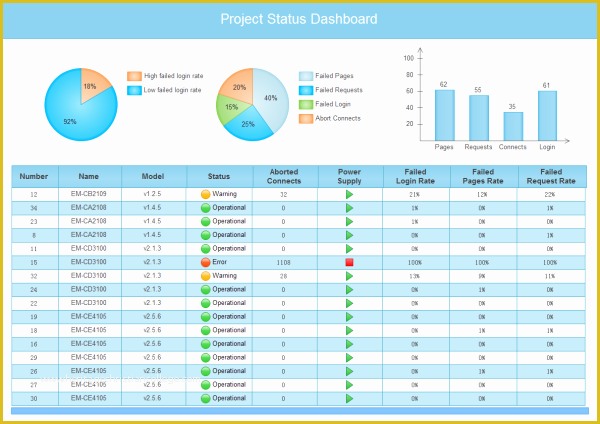This screenshot has width=600, height=424.
Task: Click the orange Warning status icon in row 12
Action: pos(205,194)
